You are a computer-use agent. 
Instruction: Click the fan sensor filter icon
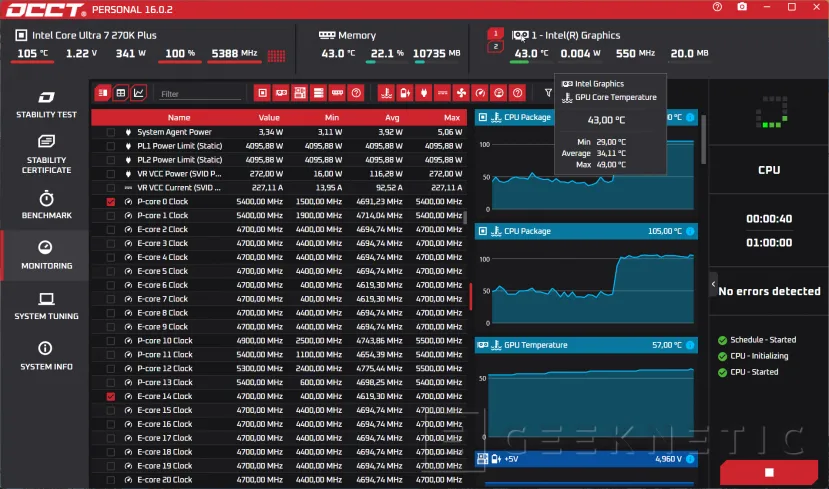461,93
